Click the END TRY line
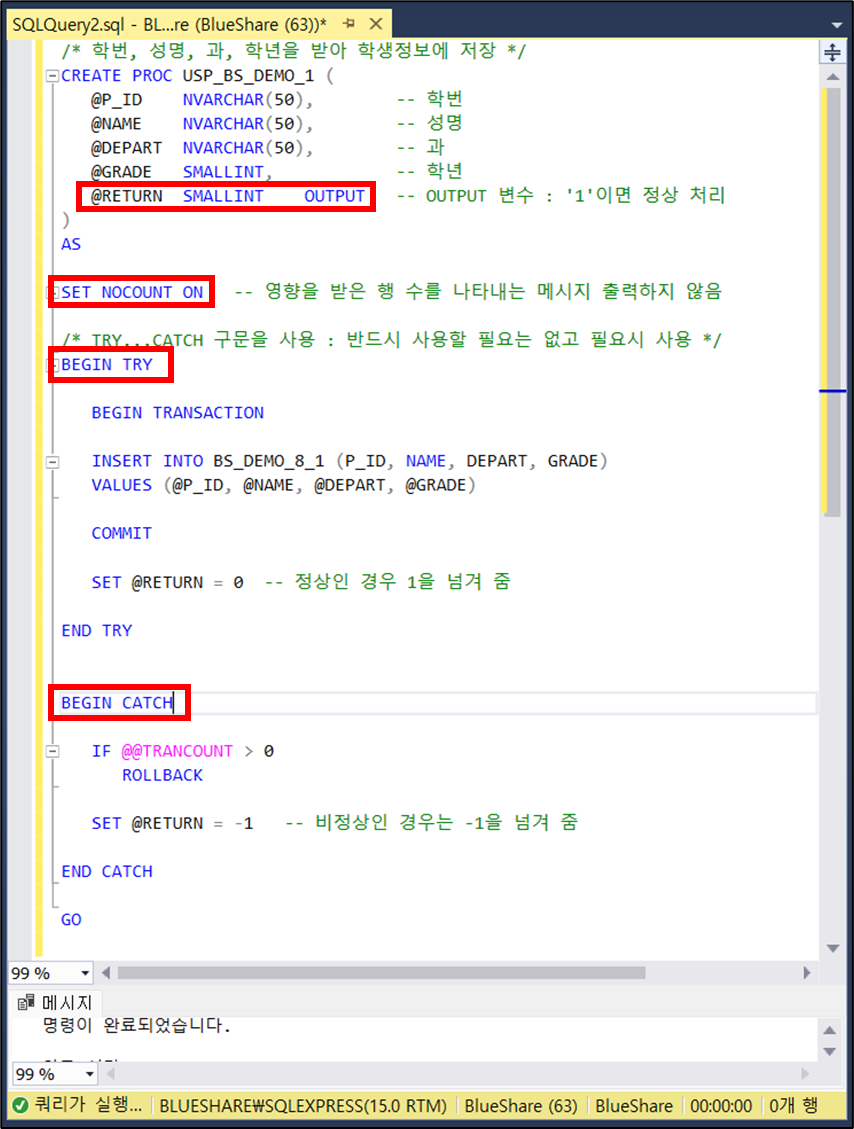Viewport: 854px width, 1129px height. (96, 631)
